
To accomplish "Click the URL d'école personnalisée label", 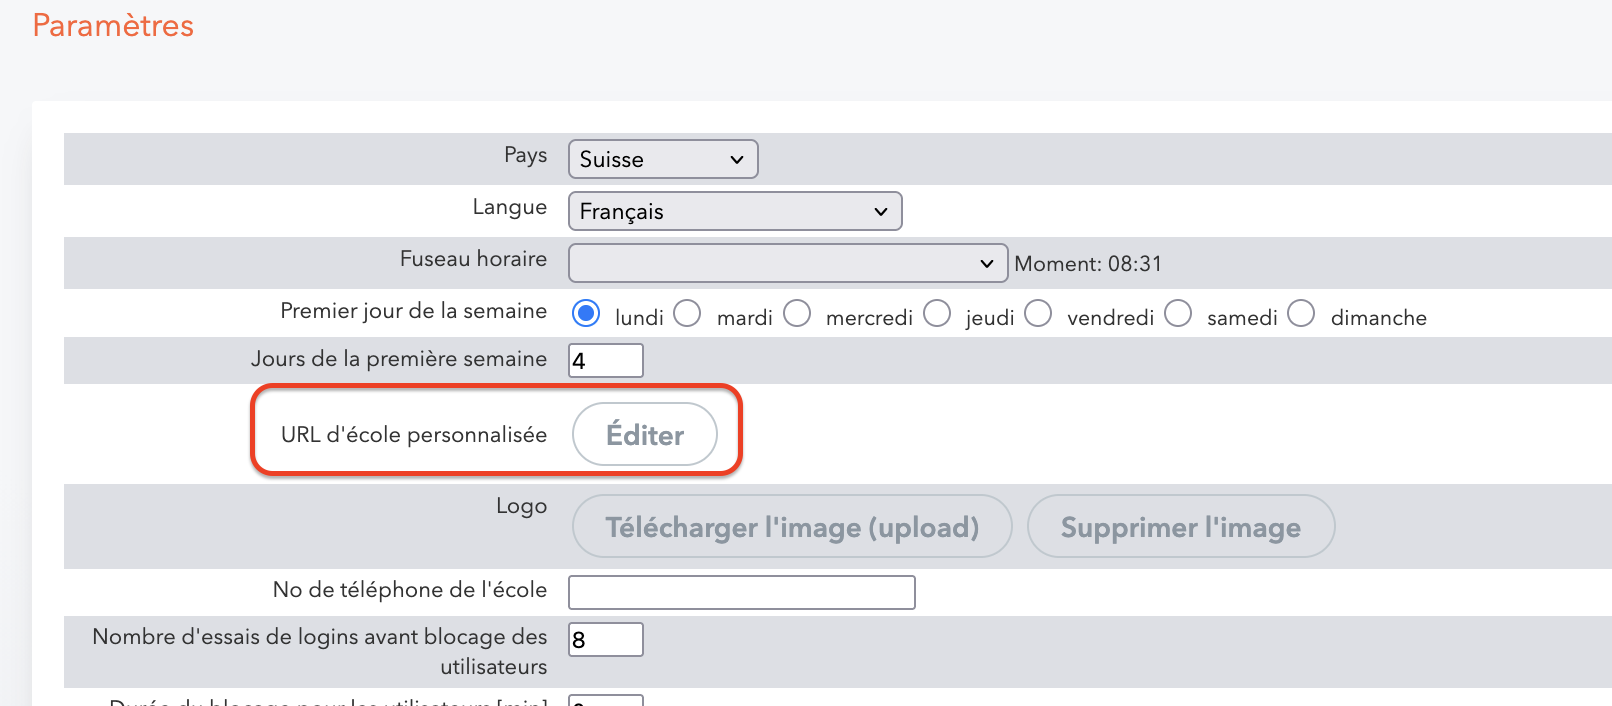I will click(x=413, y=435).
